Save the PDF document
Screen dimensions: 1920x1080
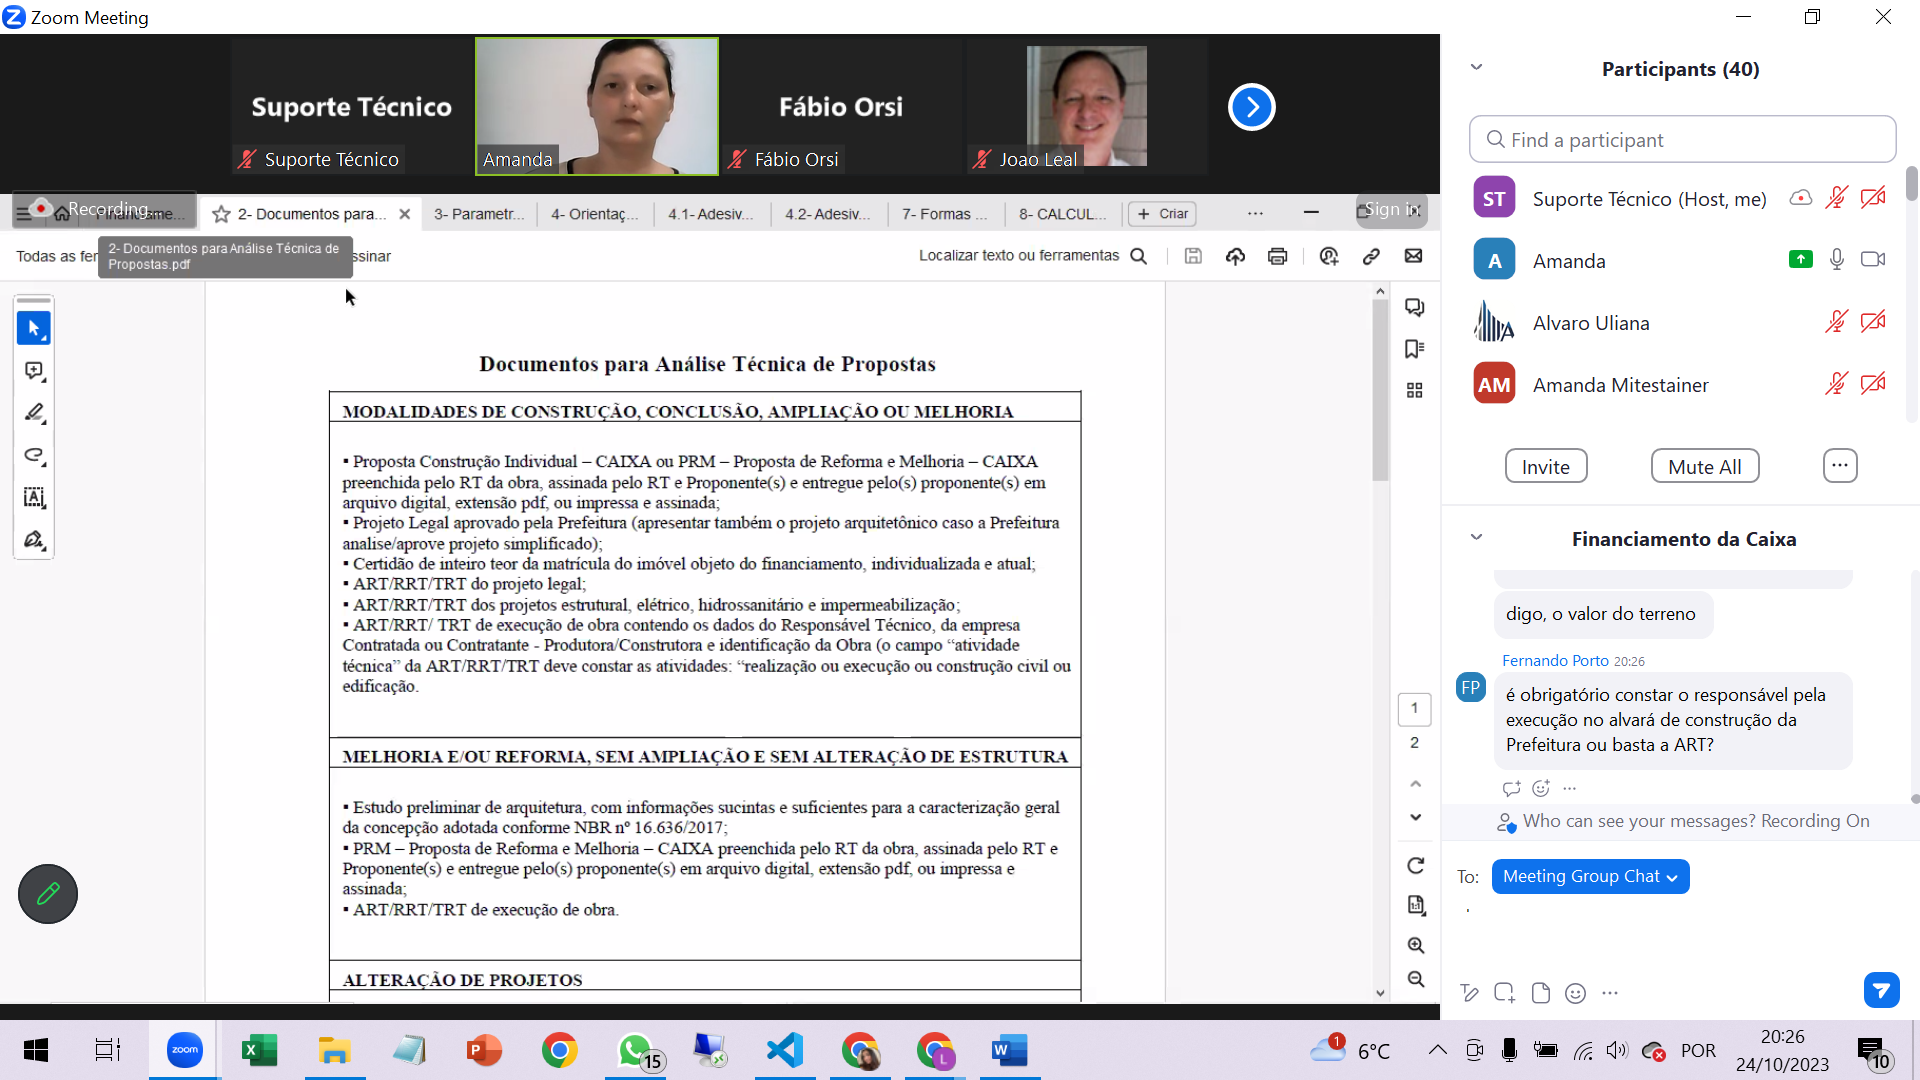[x=1193, y=256]
